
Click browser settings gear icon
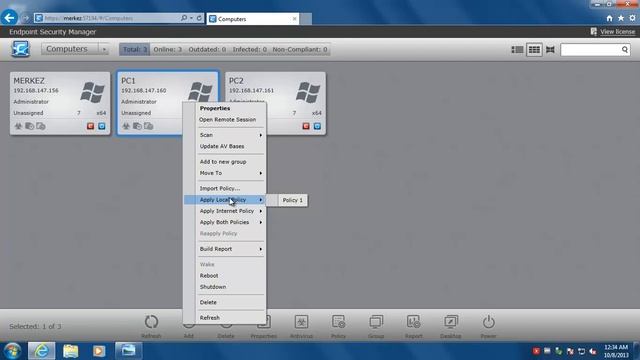pos(632,18)
